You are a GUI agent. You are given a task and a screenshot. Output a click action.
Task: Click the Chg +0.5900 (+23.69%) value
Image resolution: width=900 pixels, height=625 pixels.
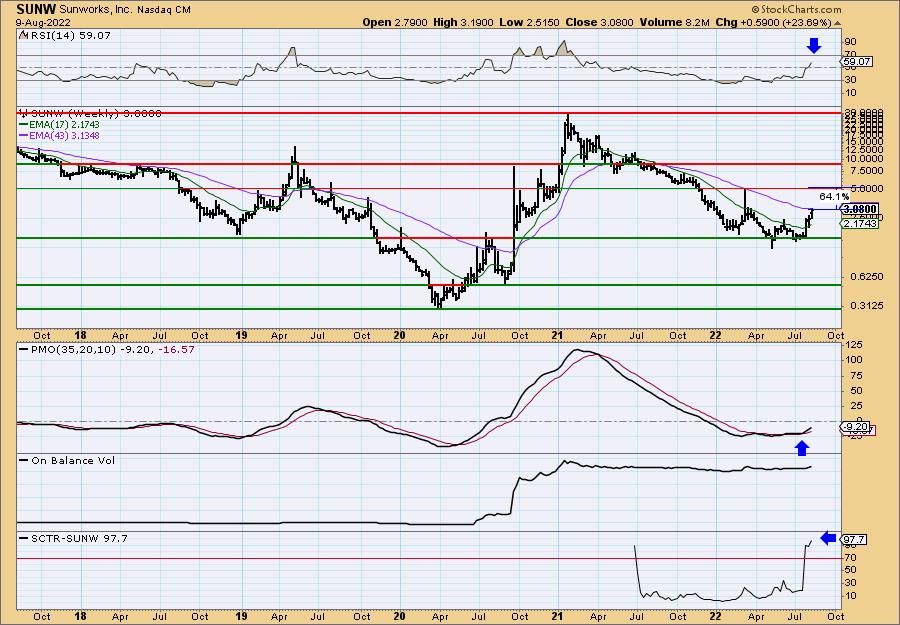(x=774, y=22)
